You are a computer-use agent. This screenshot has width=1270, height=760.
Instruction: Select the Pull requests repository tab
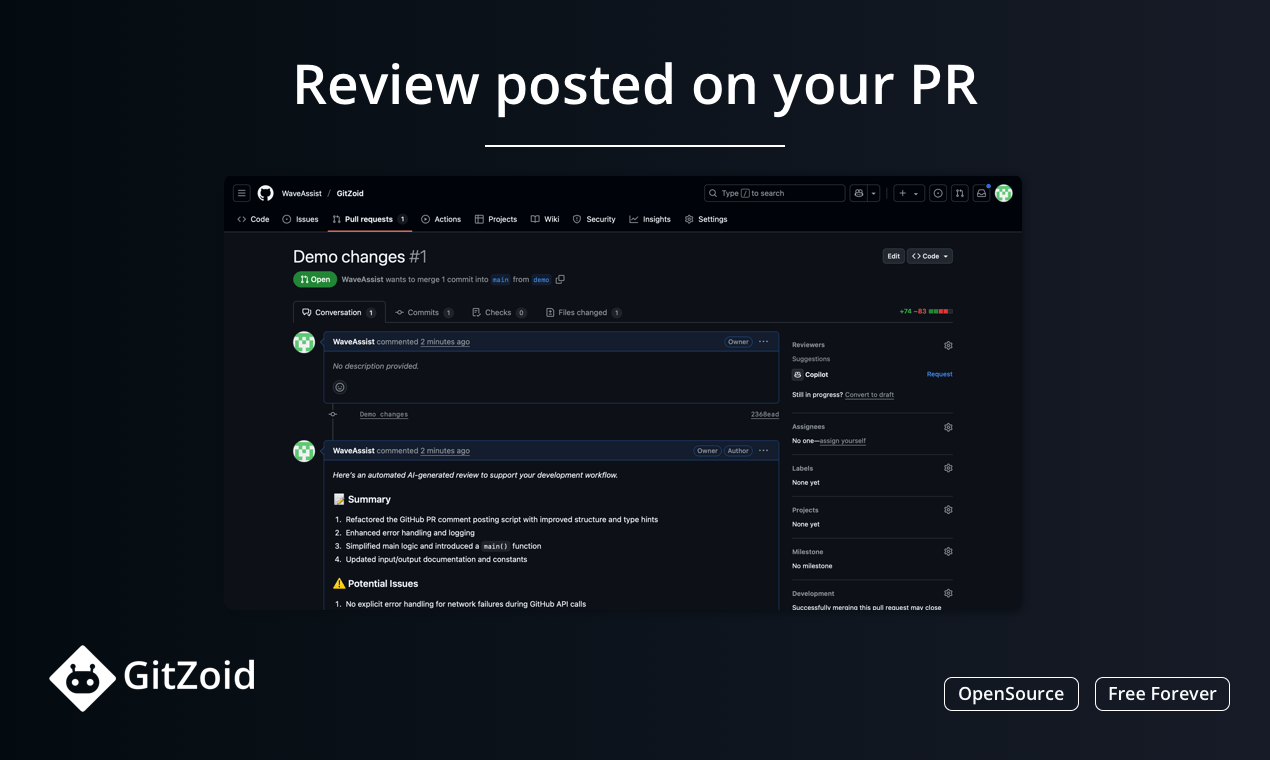370,219
